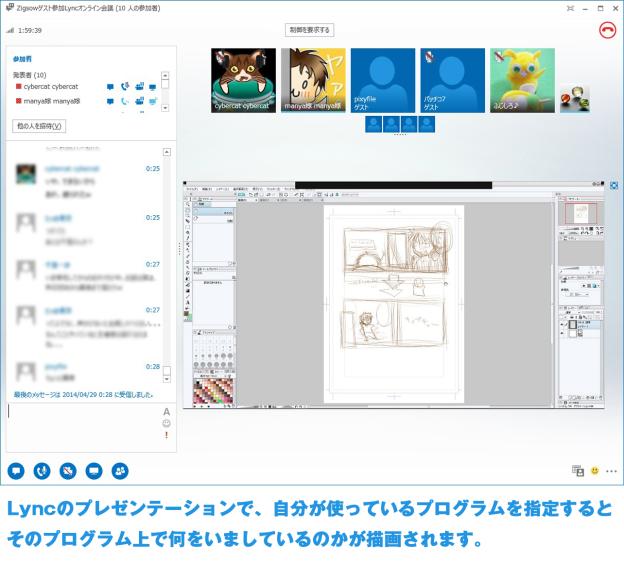Image resolution: width=624 pixels, height=562 pixels.
Task: Click 制御を要求する request control button
Action: pos(310,30)
